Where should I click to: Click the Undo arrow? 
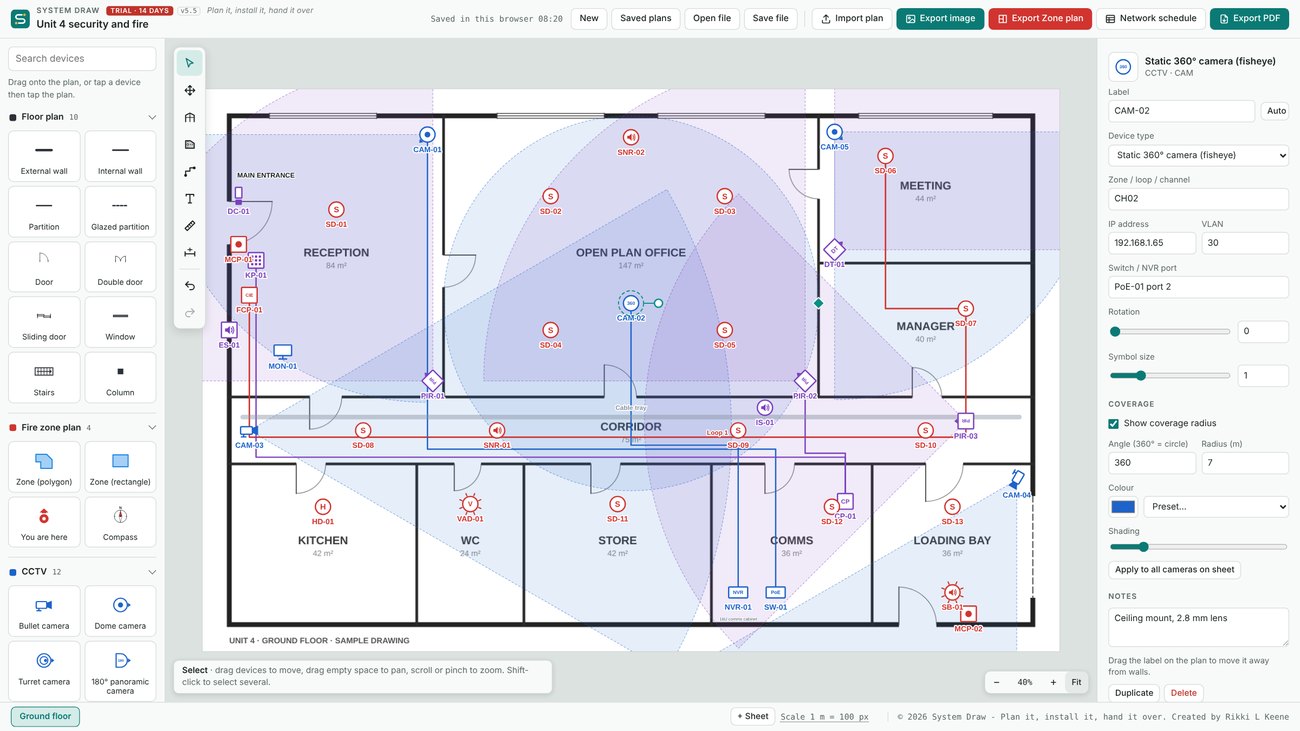tap(190, 286)
